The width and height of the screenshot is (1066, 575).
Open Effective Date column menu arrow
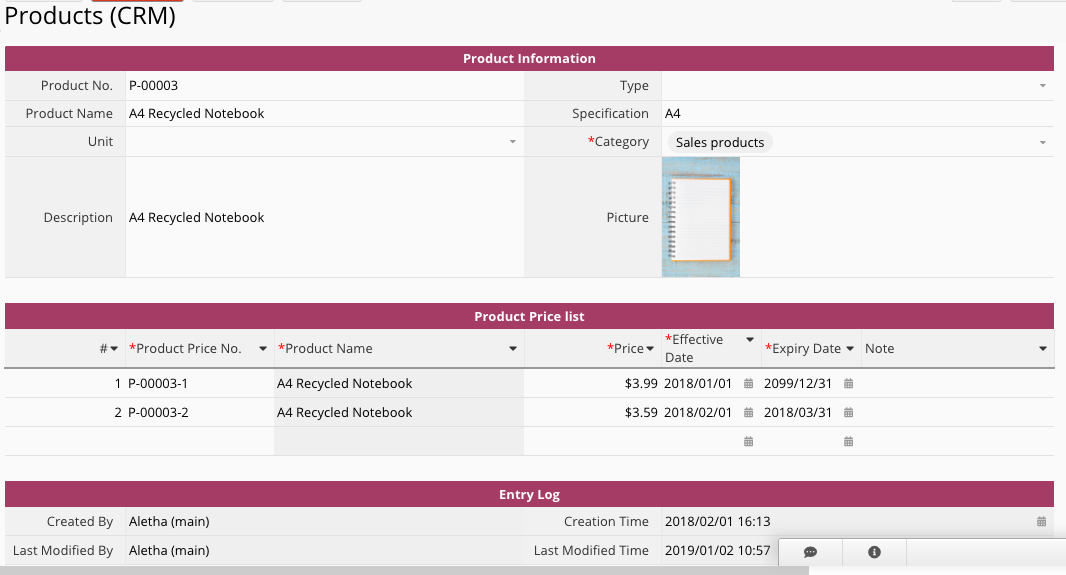[750, 339]
